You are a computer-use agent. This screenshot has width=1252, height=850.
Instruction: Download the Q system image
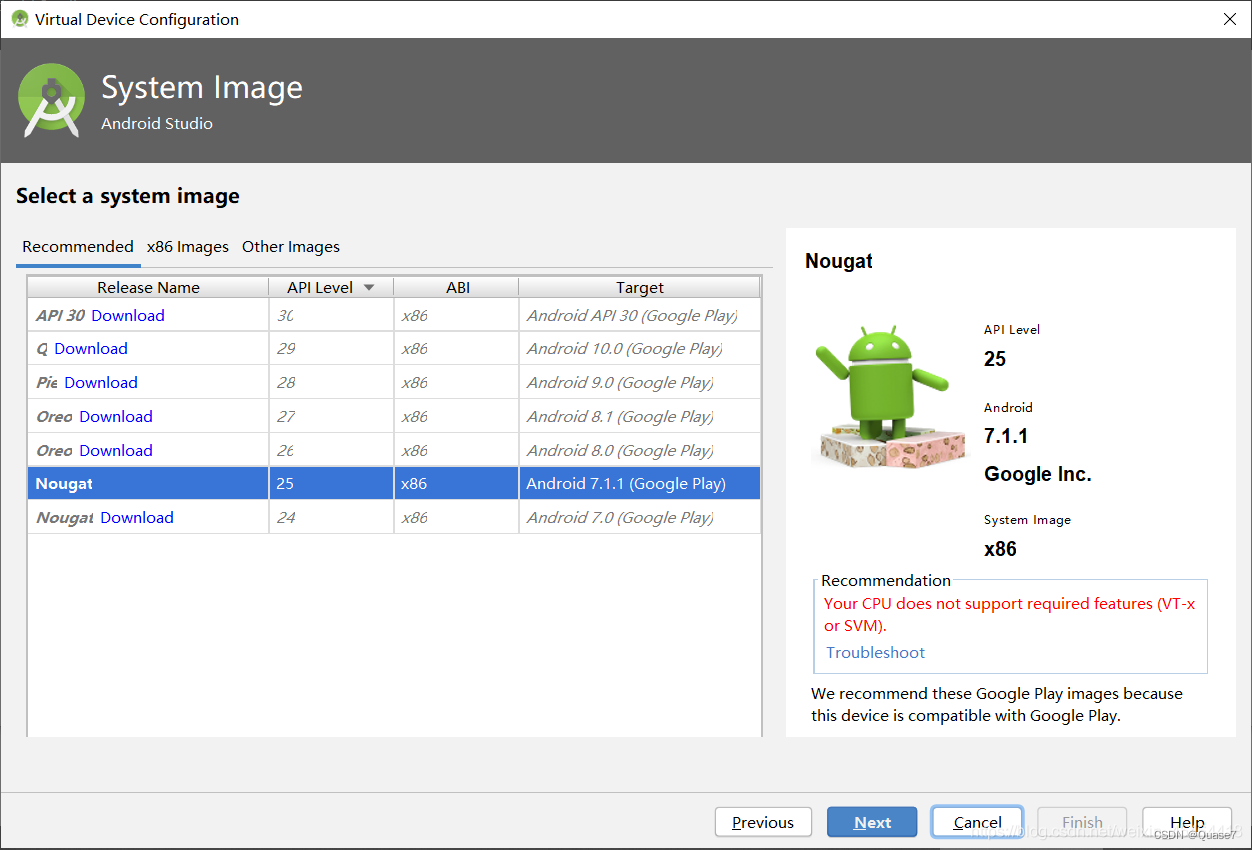click(x=91, y=348)
